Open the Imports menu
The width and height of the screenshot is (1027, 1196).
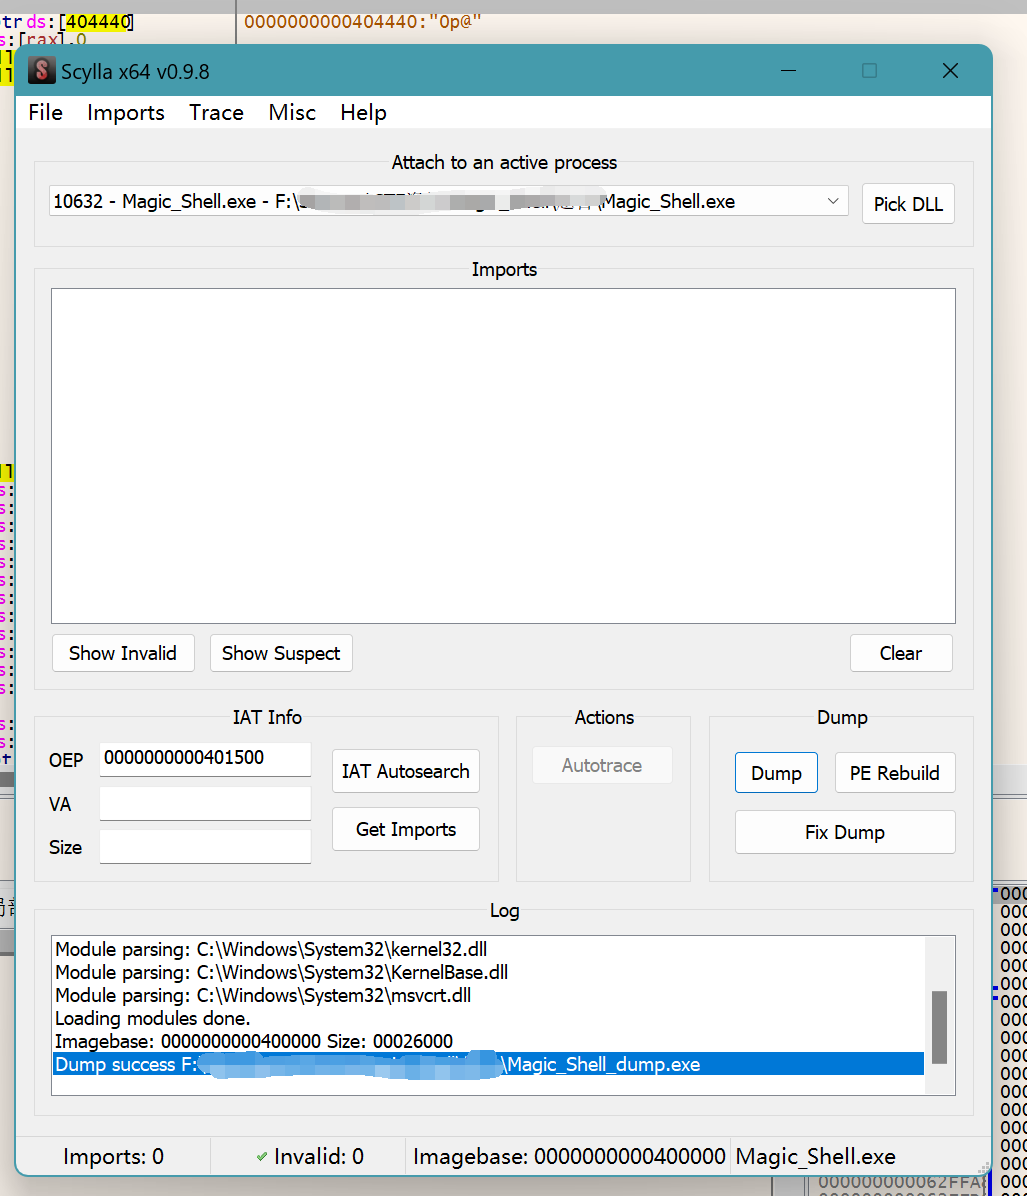click(126, 113)
